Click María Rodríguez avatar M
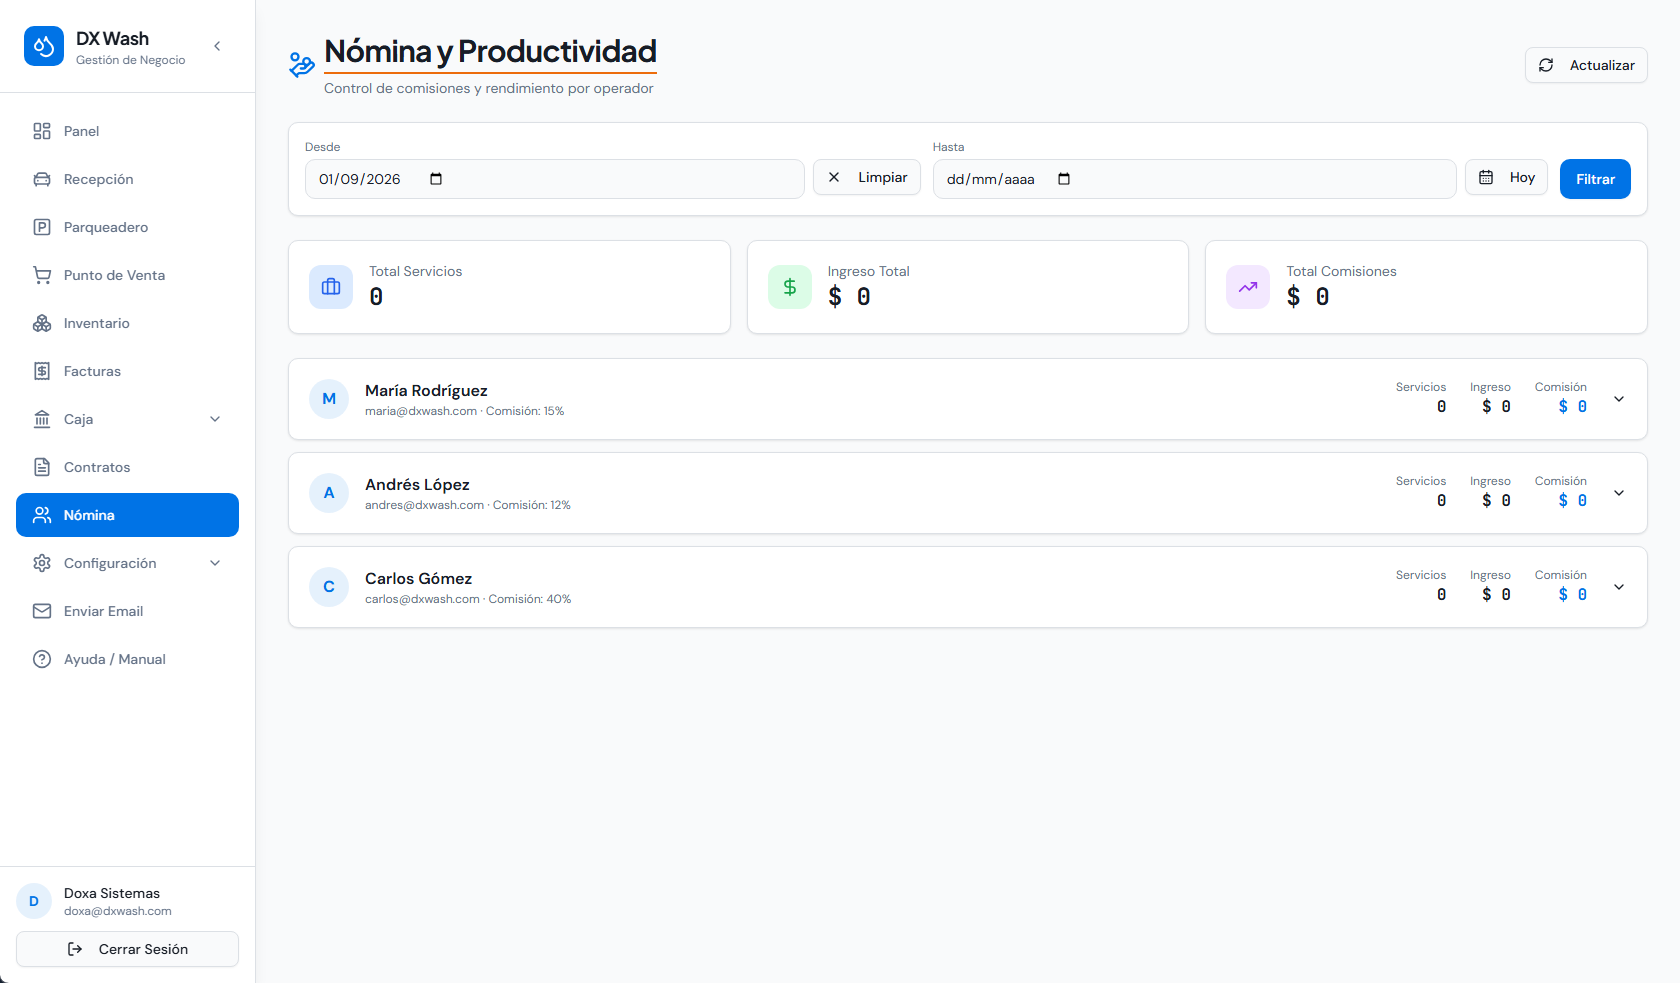 click(329, 399)
